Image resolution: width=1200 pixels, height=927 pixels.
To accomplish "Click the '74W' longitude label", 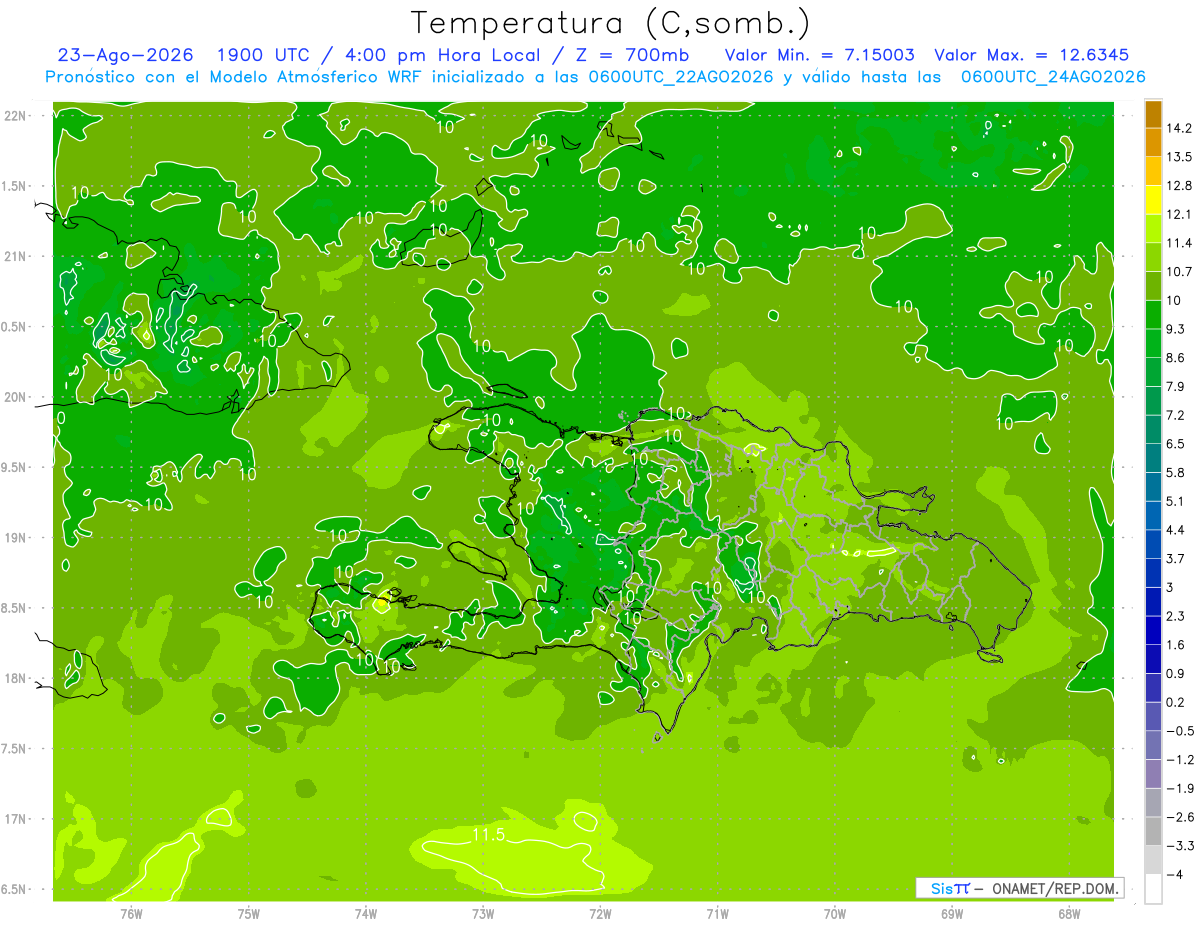I will coord(366,914).
